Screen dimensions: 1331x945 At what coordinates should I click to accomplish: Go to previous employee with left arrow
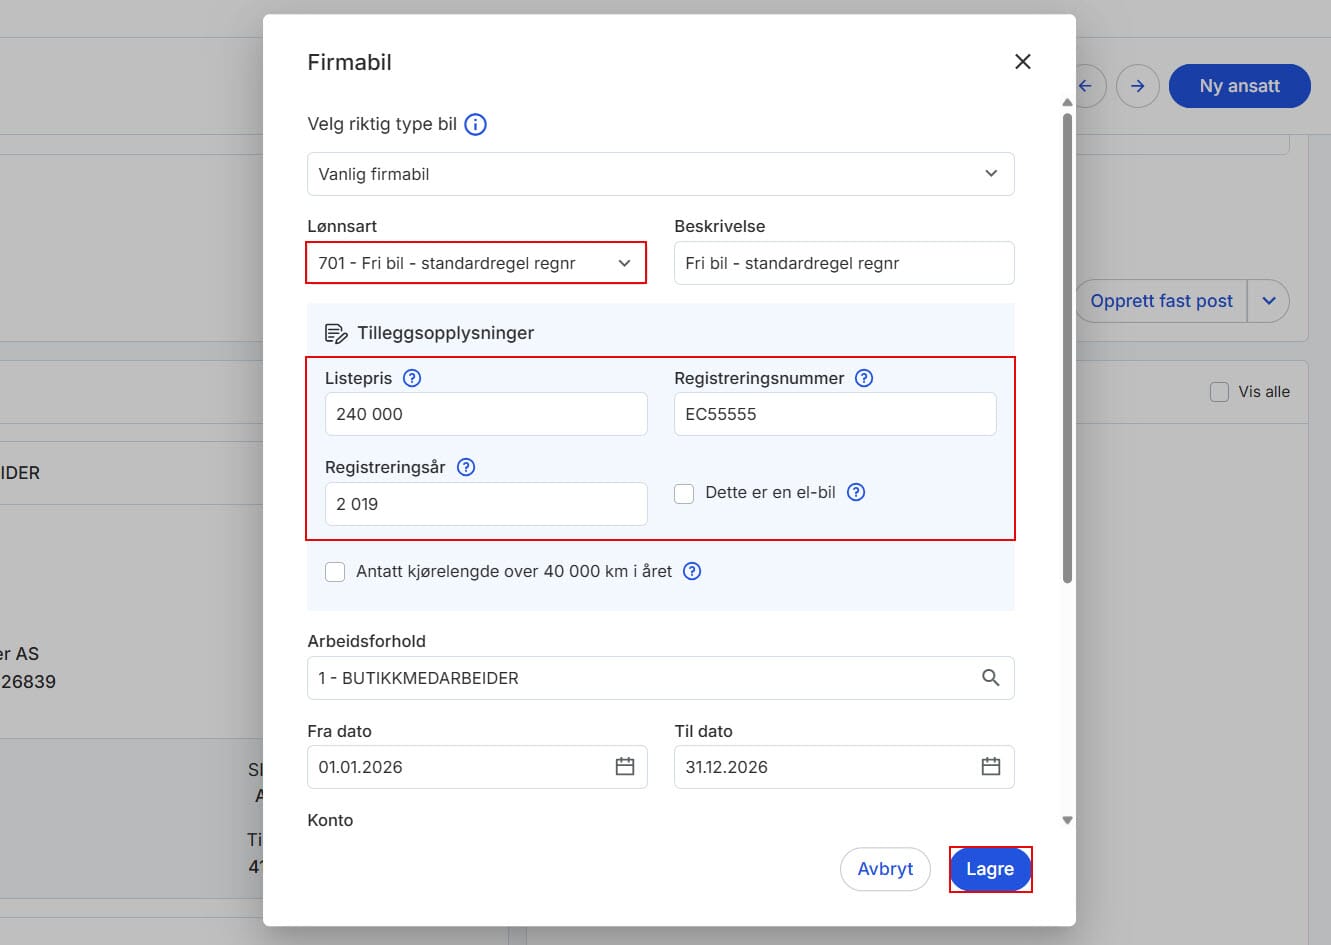pos(1085,86)
